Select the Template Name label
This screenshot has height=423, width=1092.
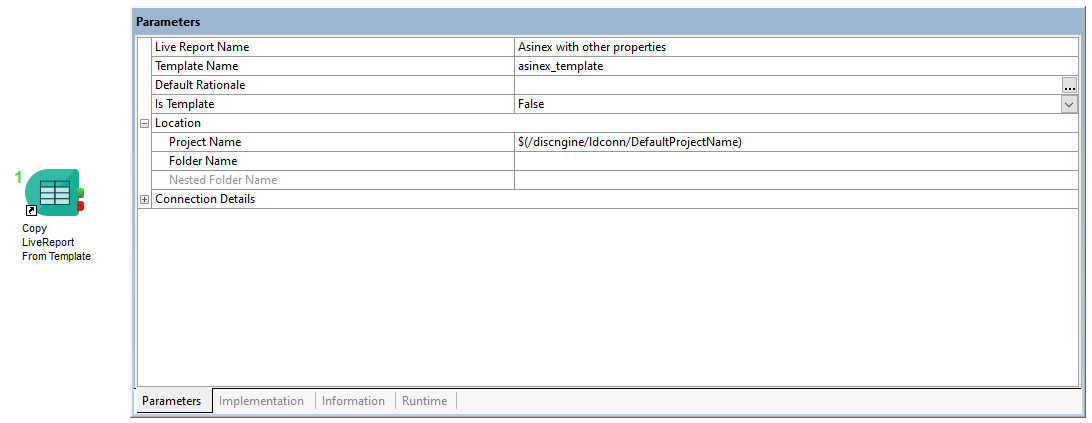196,66
